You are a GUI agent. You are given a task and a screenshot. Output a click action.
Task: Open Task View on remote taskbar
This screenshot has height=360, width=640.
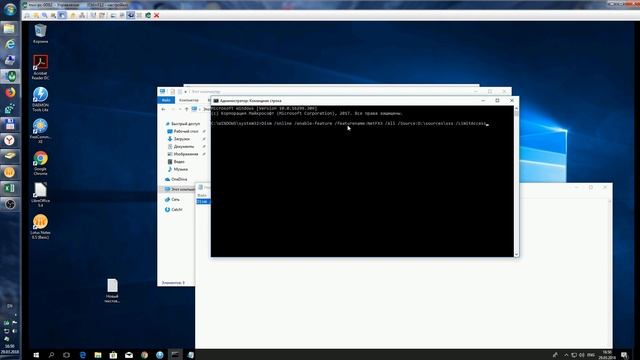[67, 355]
